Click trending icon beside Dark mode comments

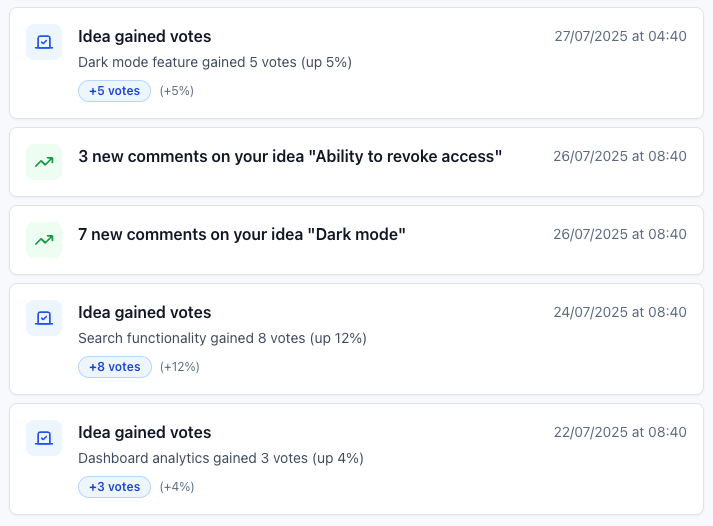pyautogui.click(x=44, y=240)
